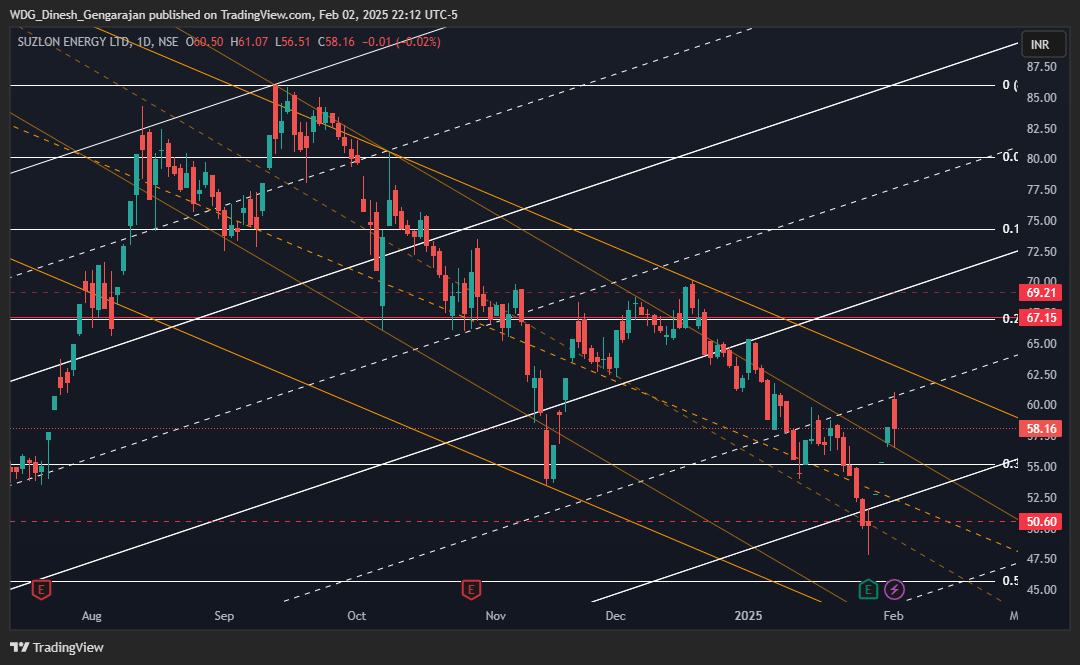This screenshot has height=665, width=1080.
Task: Click the 87.50 price axis label
Action: (x=1041, y=67)
